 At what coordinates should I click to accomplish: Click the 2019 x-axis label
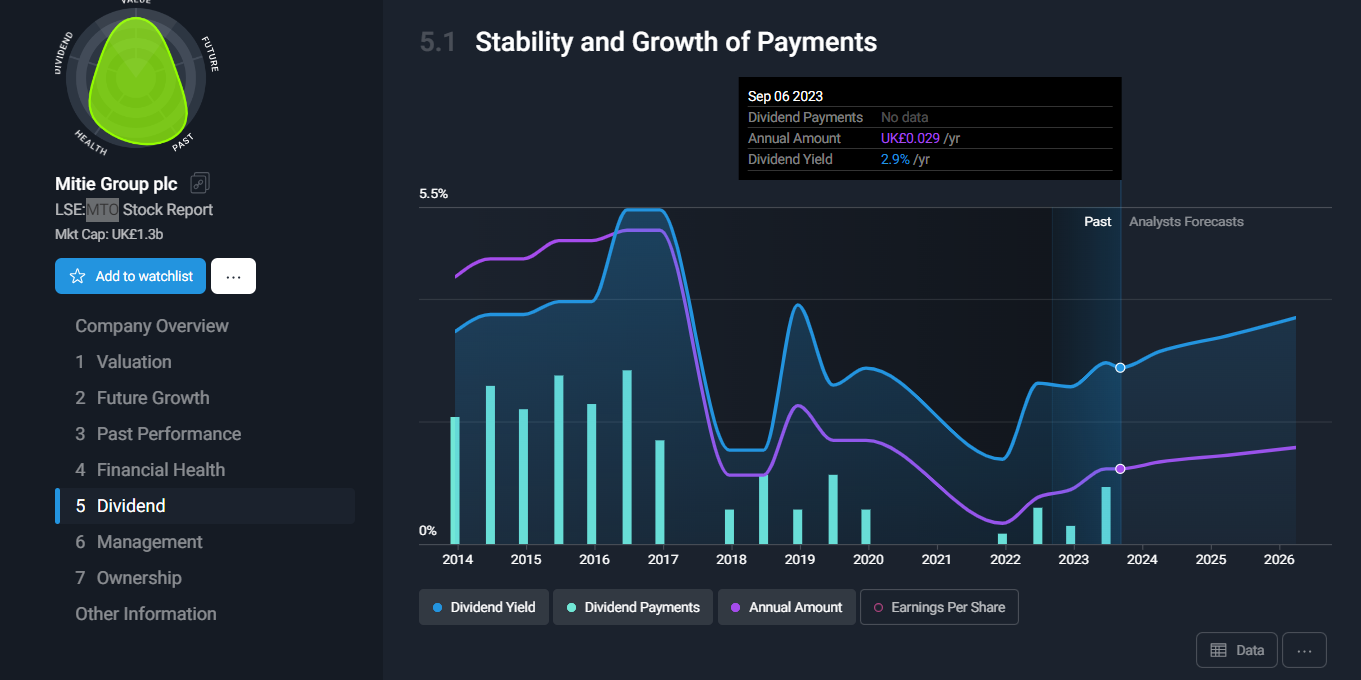[x=799, y=559]
